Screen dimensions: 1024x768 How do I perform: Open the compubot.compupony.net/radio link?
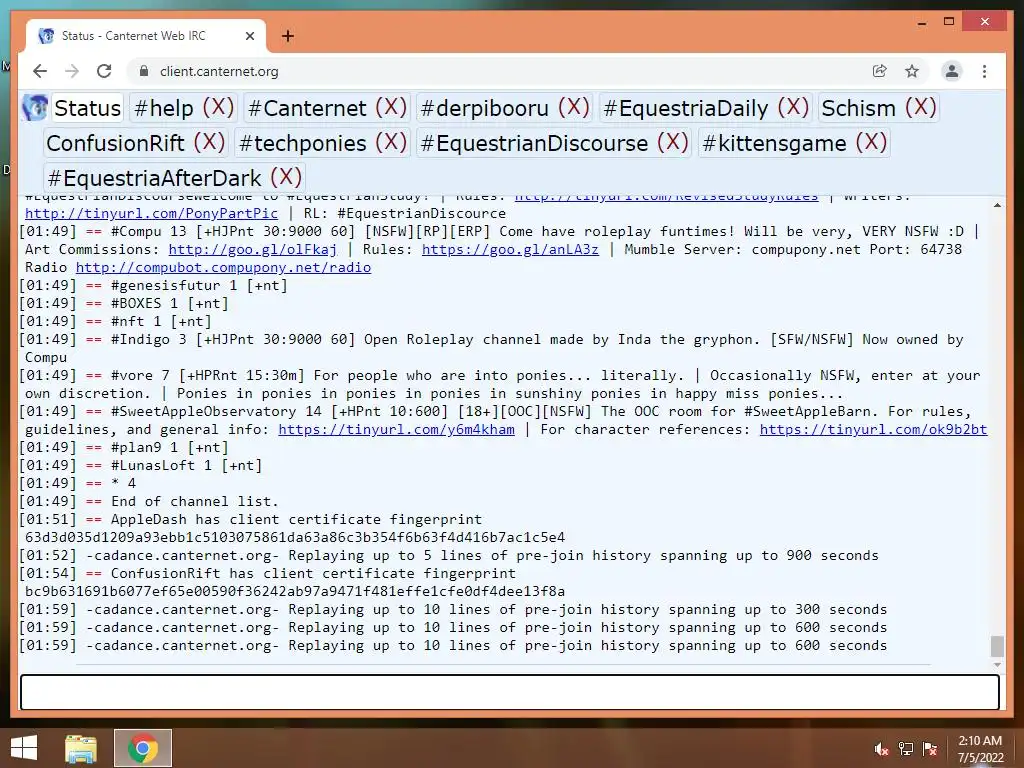pyautogui.click(x=223, y=268)
